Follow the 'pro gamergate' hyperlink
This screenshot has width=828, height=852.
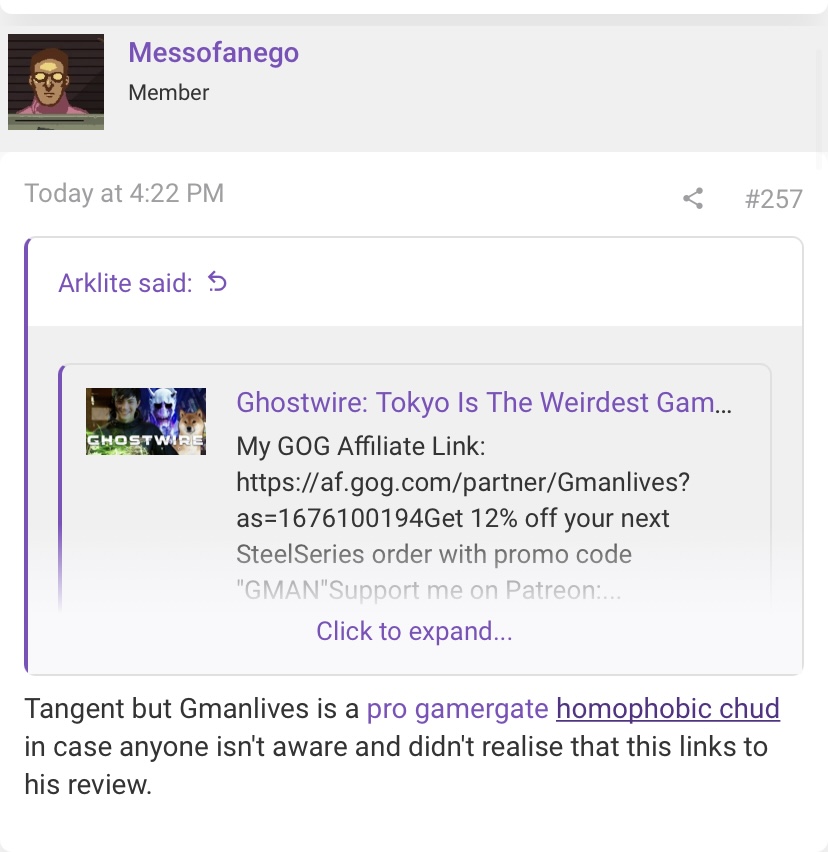coord(457,709)
